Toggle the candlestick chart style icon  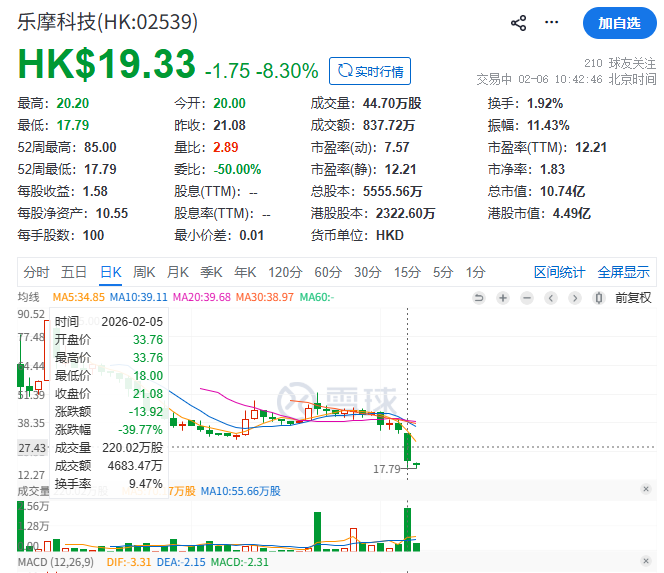click(598, 297)
